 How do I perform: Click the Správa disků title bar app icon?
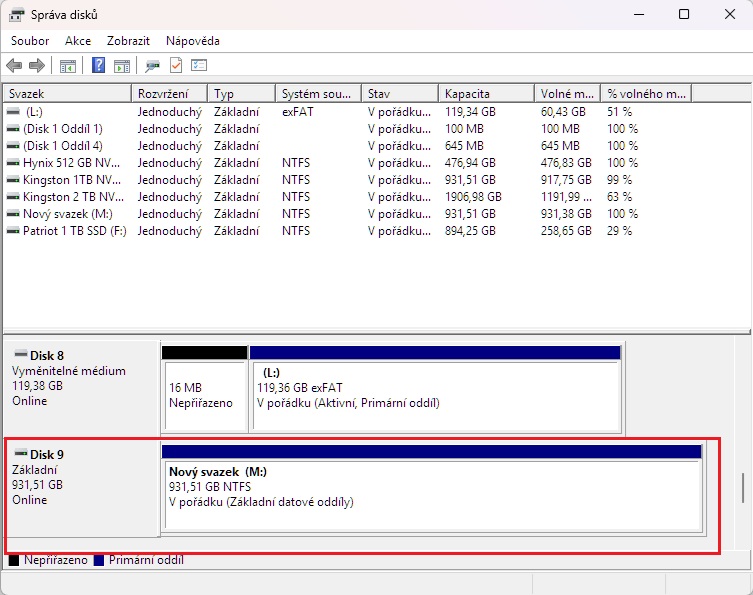[16, 14]
